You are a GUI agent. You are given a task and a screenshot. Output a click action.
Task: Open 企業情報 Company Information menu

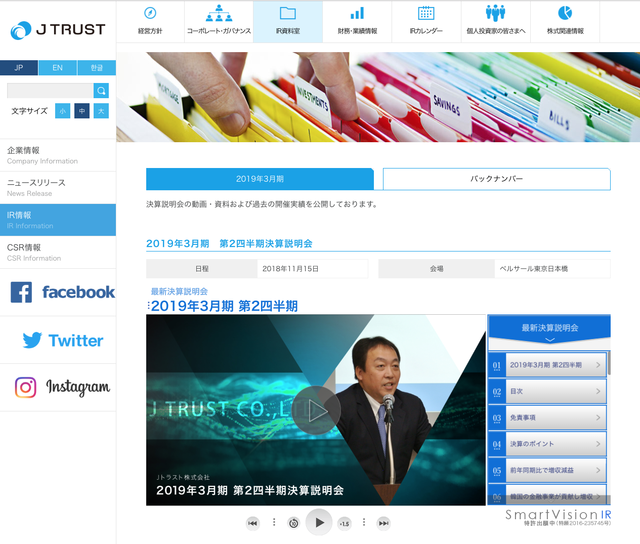(58, 155)
